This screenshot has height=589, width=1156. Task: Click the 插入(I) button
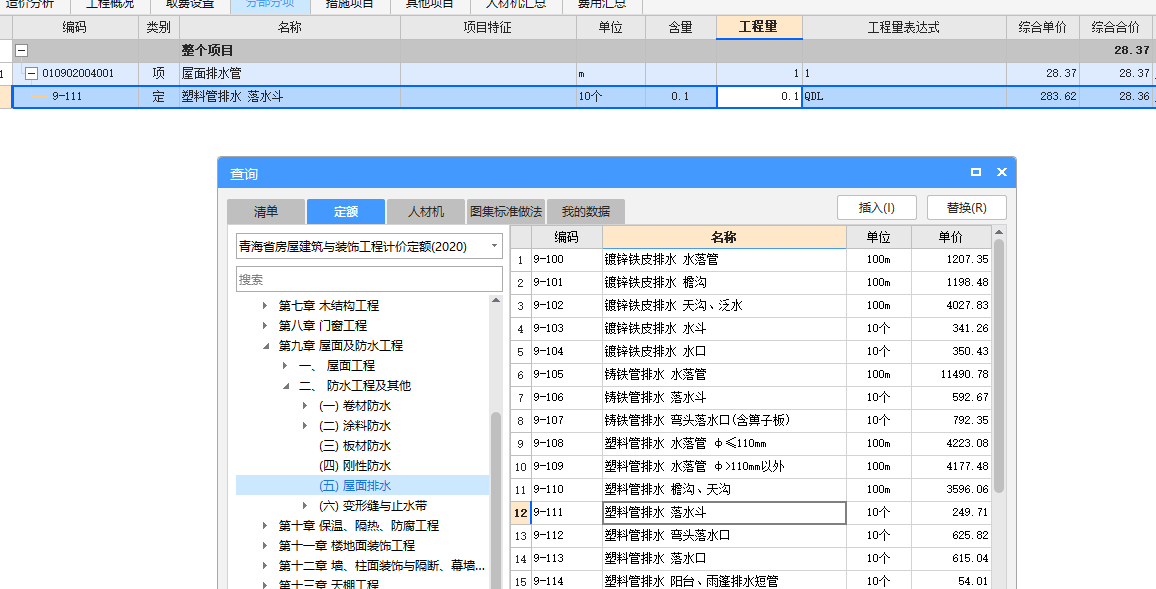coord(877,208)
